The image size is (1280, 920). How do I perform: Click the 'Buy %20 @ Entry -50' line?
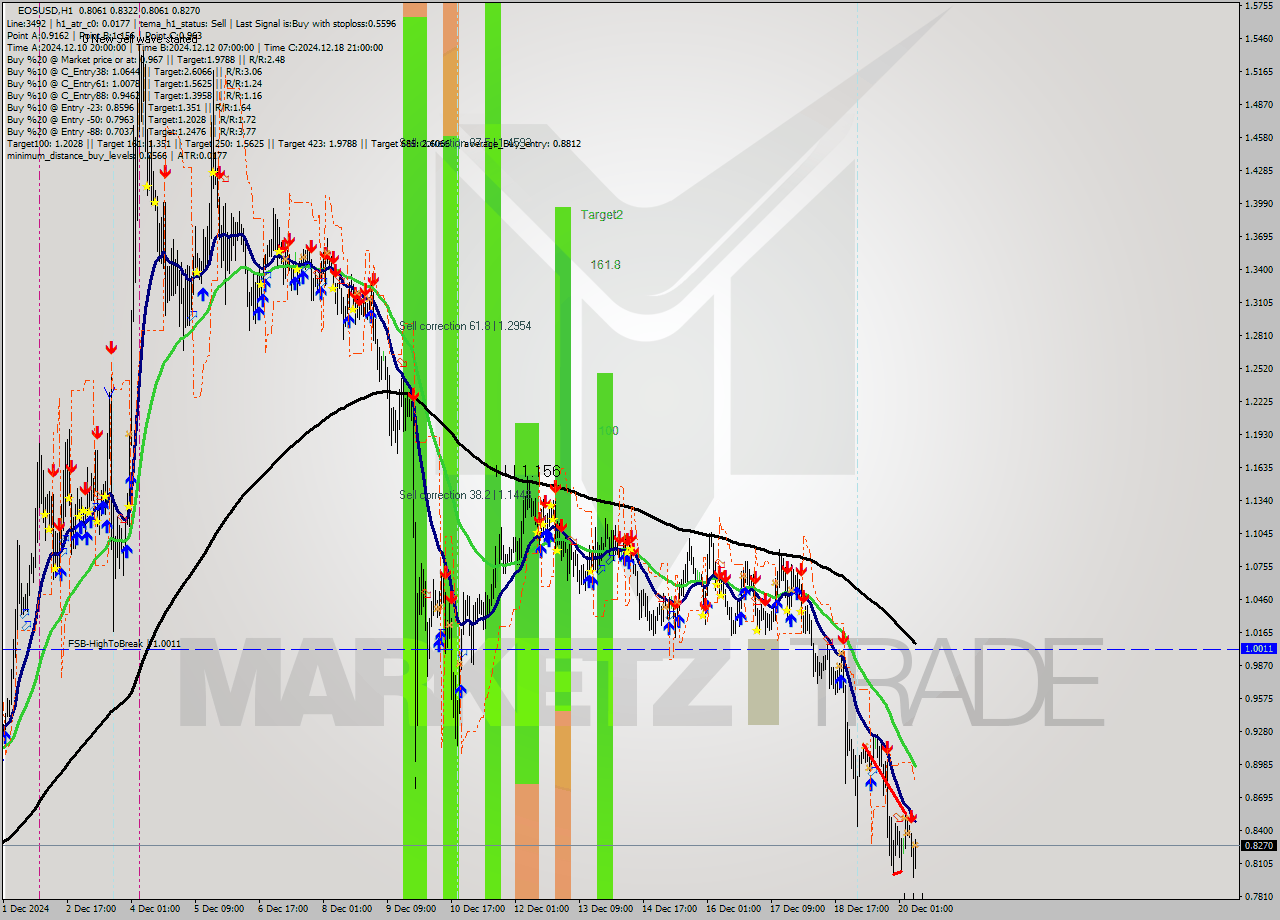tap(131, 119)
